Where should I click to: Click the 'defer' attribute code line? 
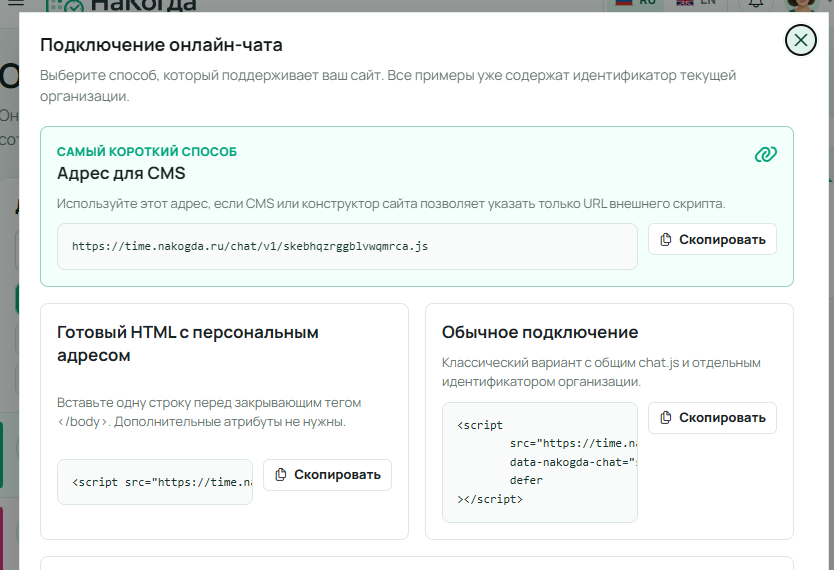tap(526, 480)
